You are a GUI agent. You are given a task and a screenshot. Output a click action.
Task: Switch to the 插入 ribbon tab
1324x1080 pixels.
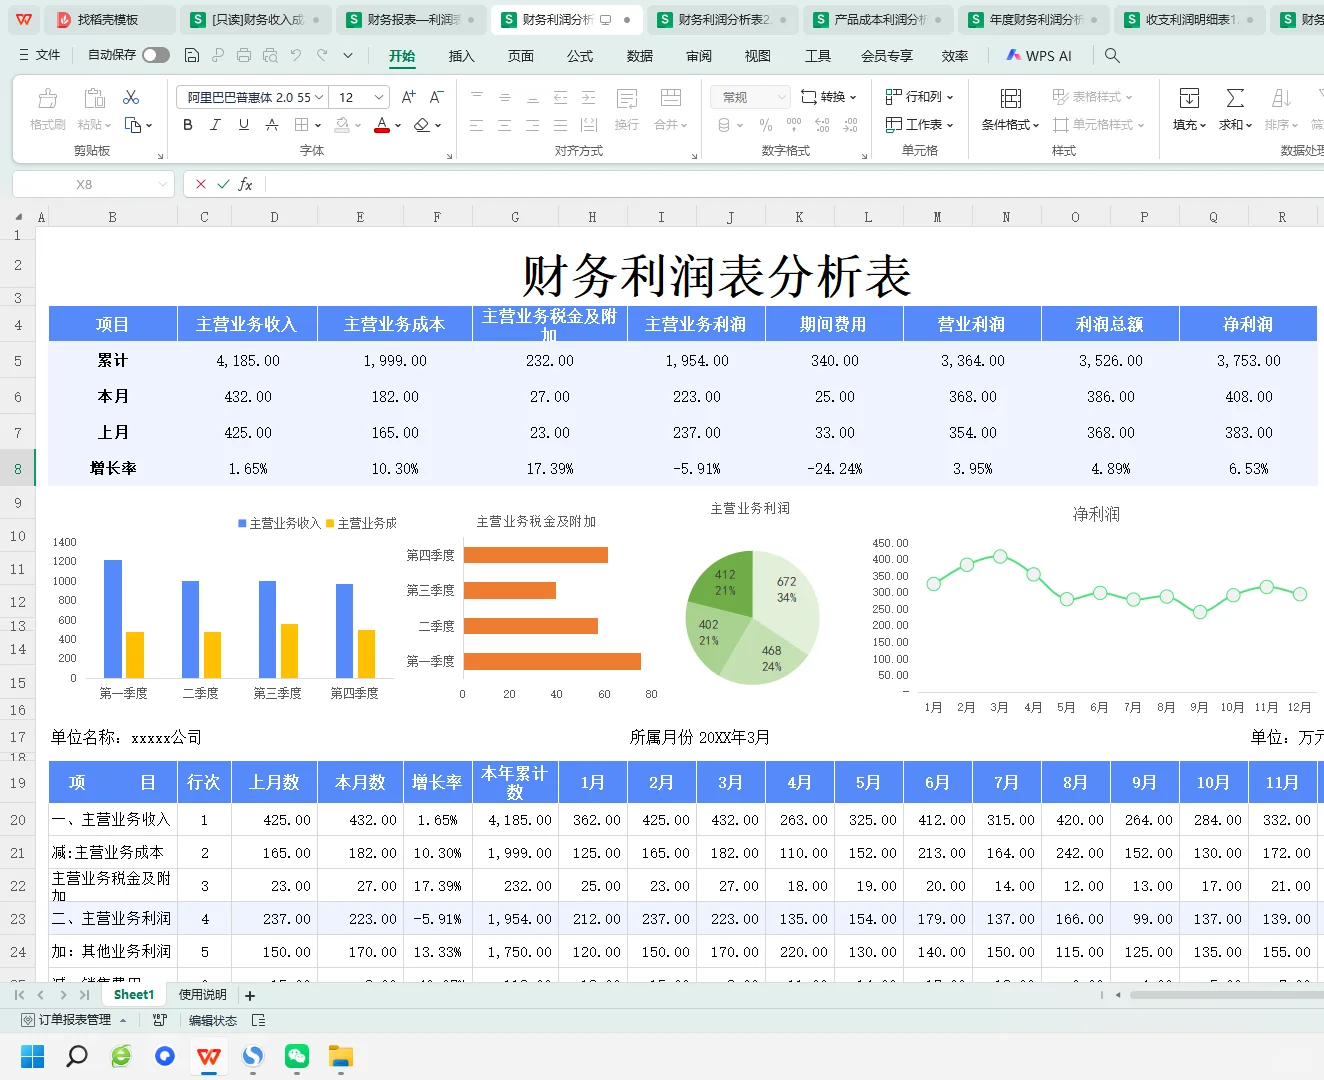[461, 56]
